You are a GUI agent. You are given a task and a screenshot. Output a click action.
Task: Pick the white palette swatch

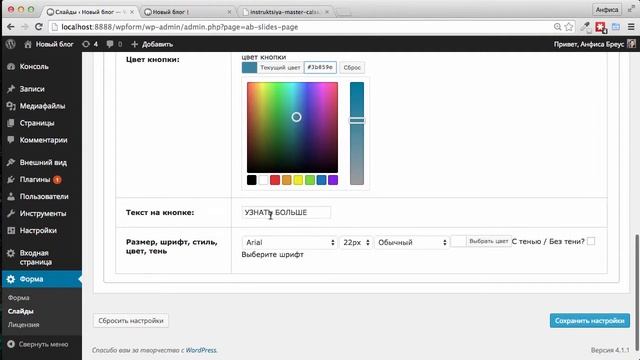click(263, 180)
